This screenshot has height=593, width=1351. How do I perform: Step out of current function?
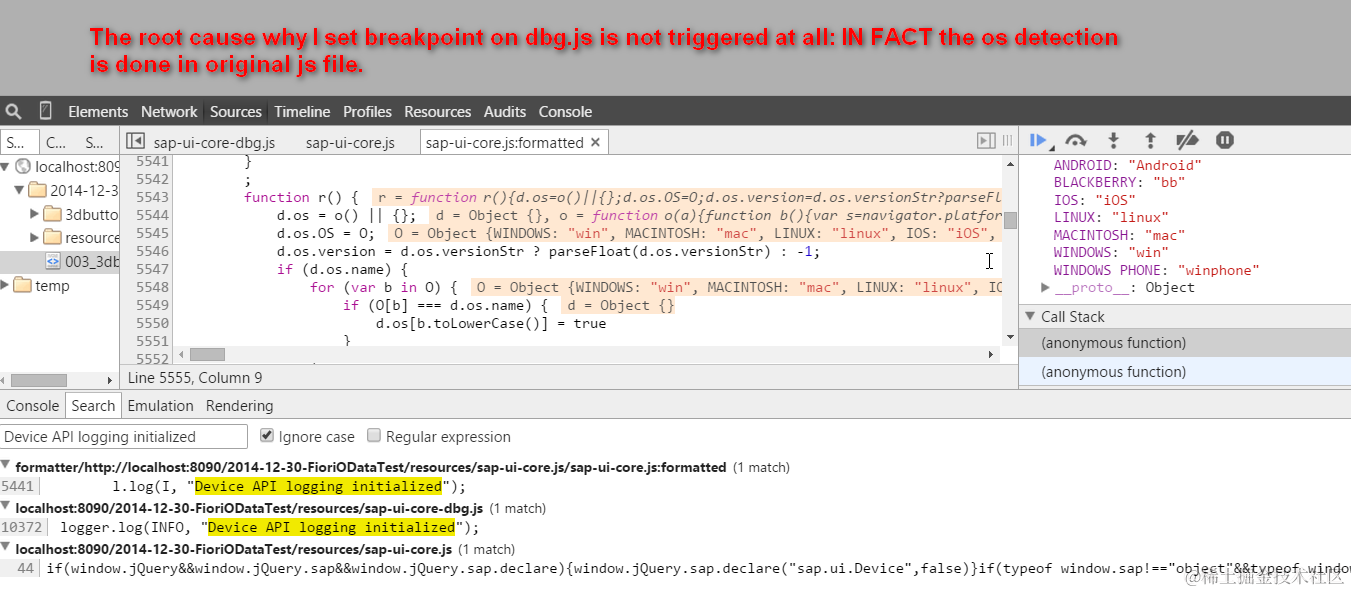click(x=1150, y=141)
